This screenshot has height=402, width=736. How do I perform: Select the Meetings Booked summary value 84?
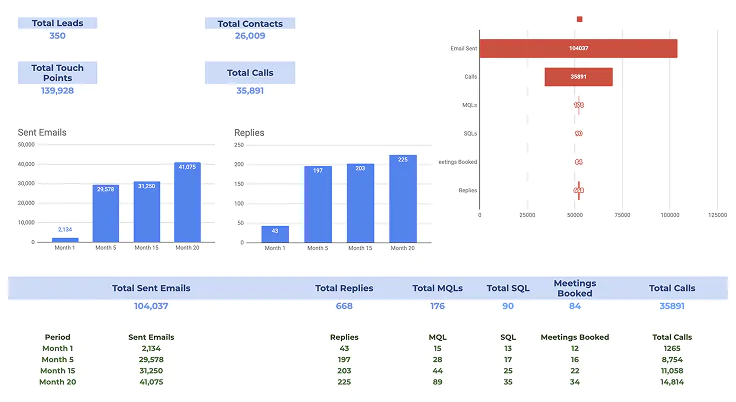point(574,306)
